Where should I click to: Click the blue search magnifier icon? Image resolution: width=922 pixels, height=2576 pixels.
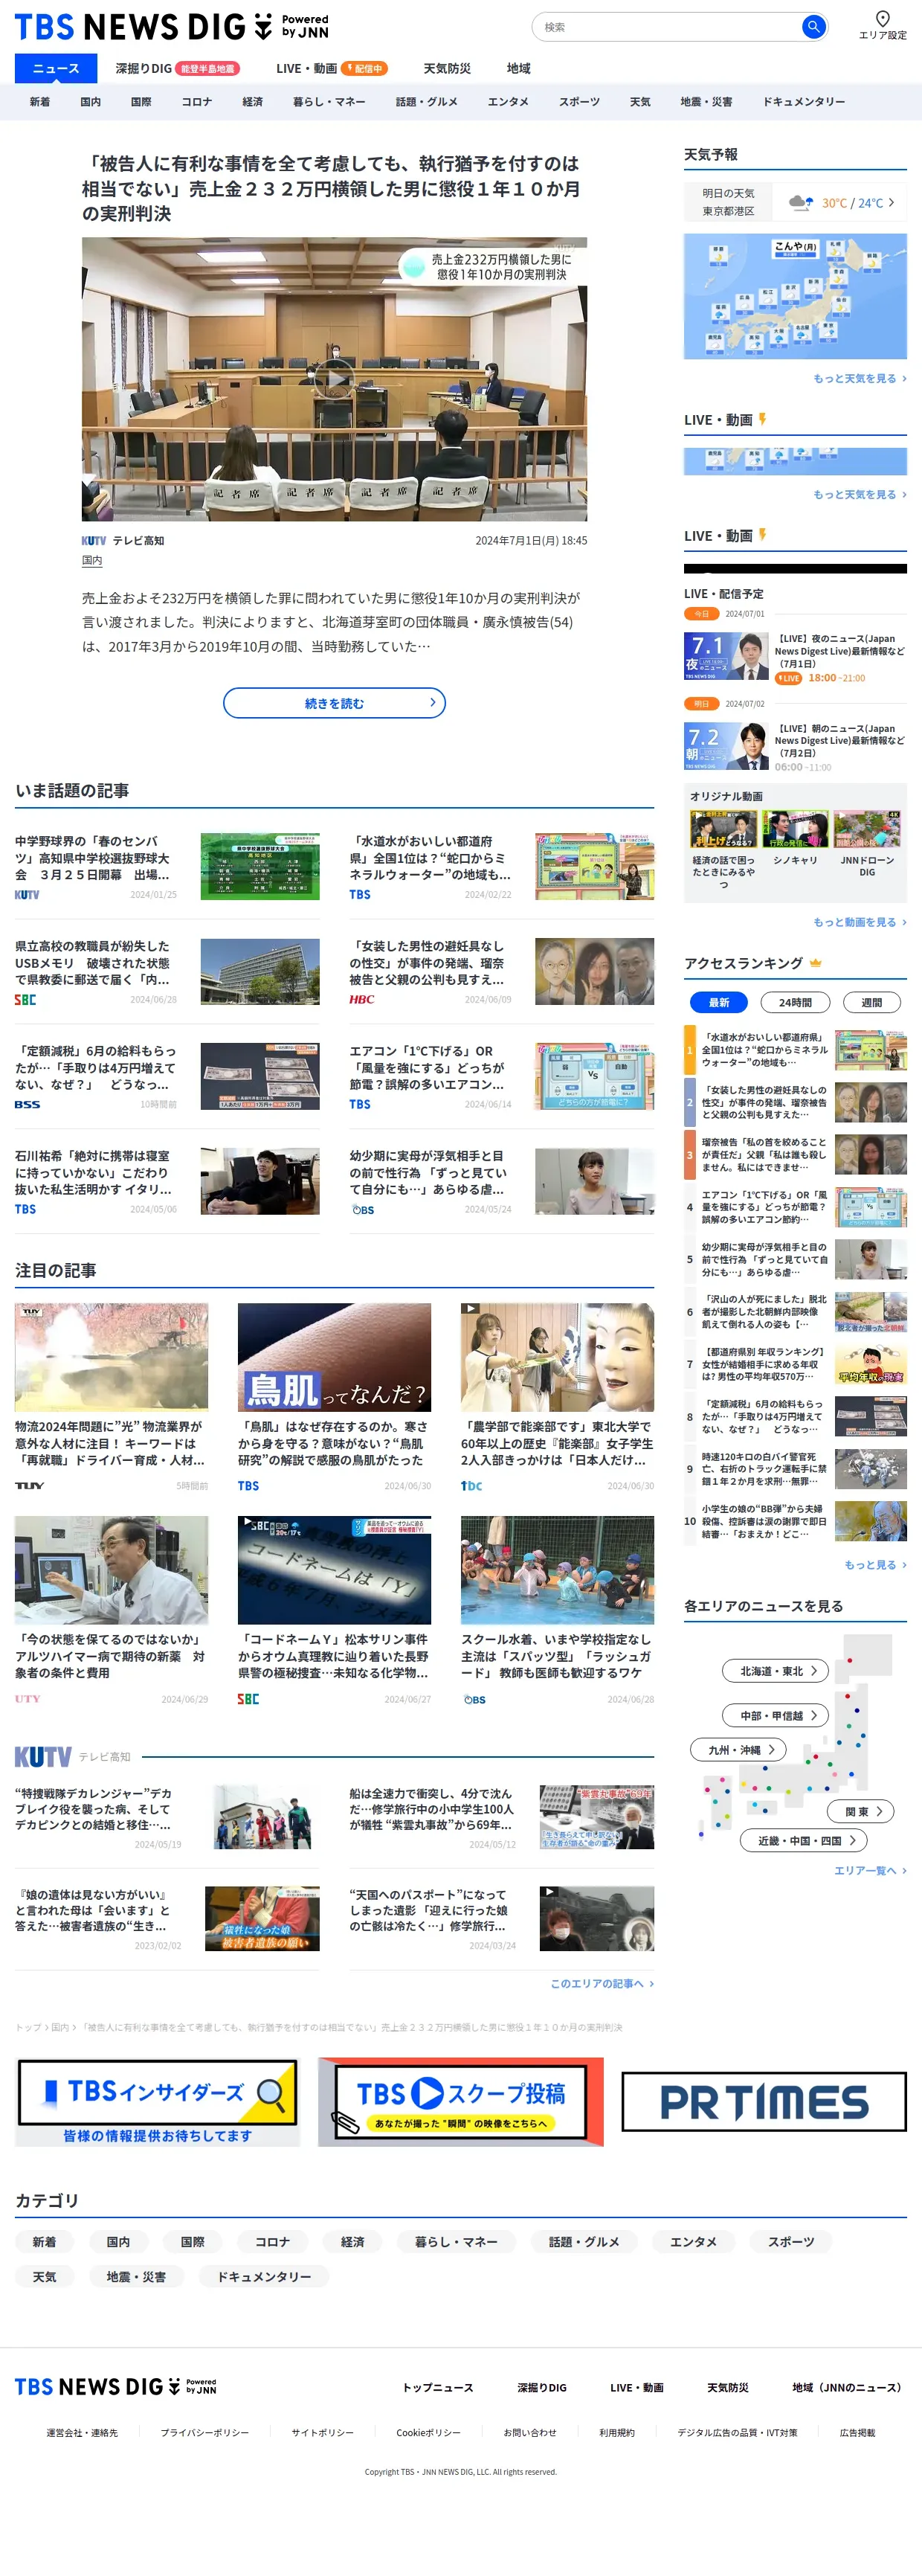[x=813, y=27]
